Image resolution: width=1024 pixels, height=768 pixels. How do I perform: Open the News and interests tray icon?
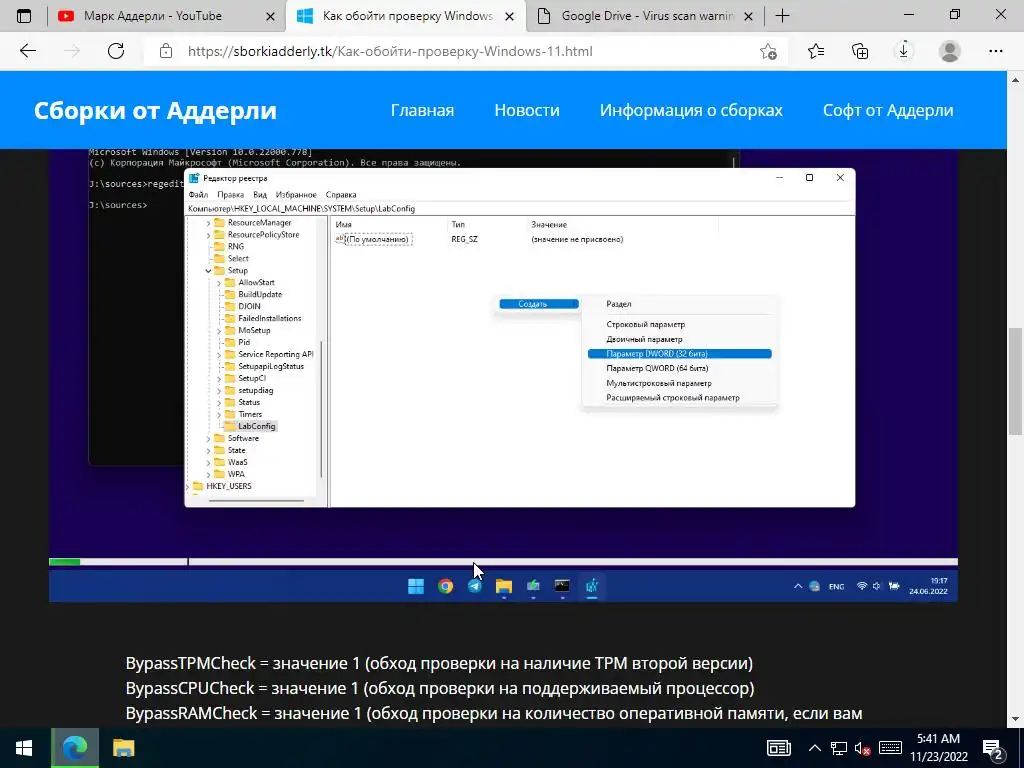click(x=778, y=748)
